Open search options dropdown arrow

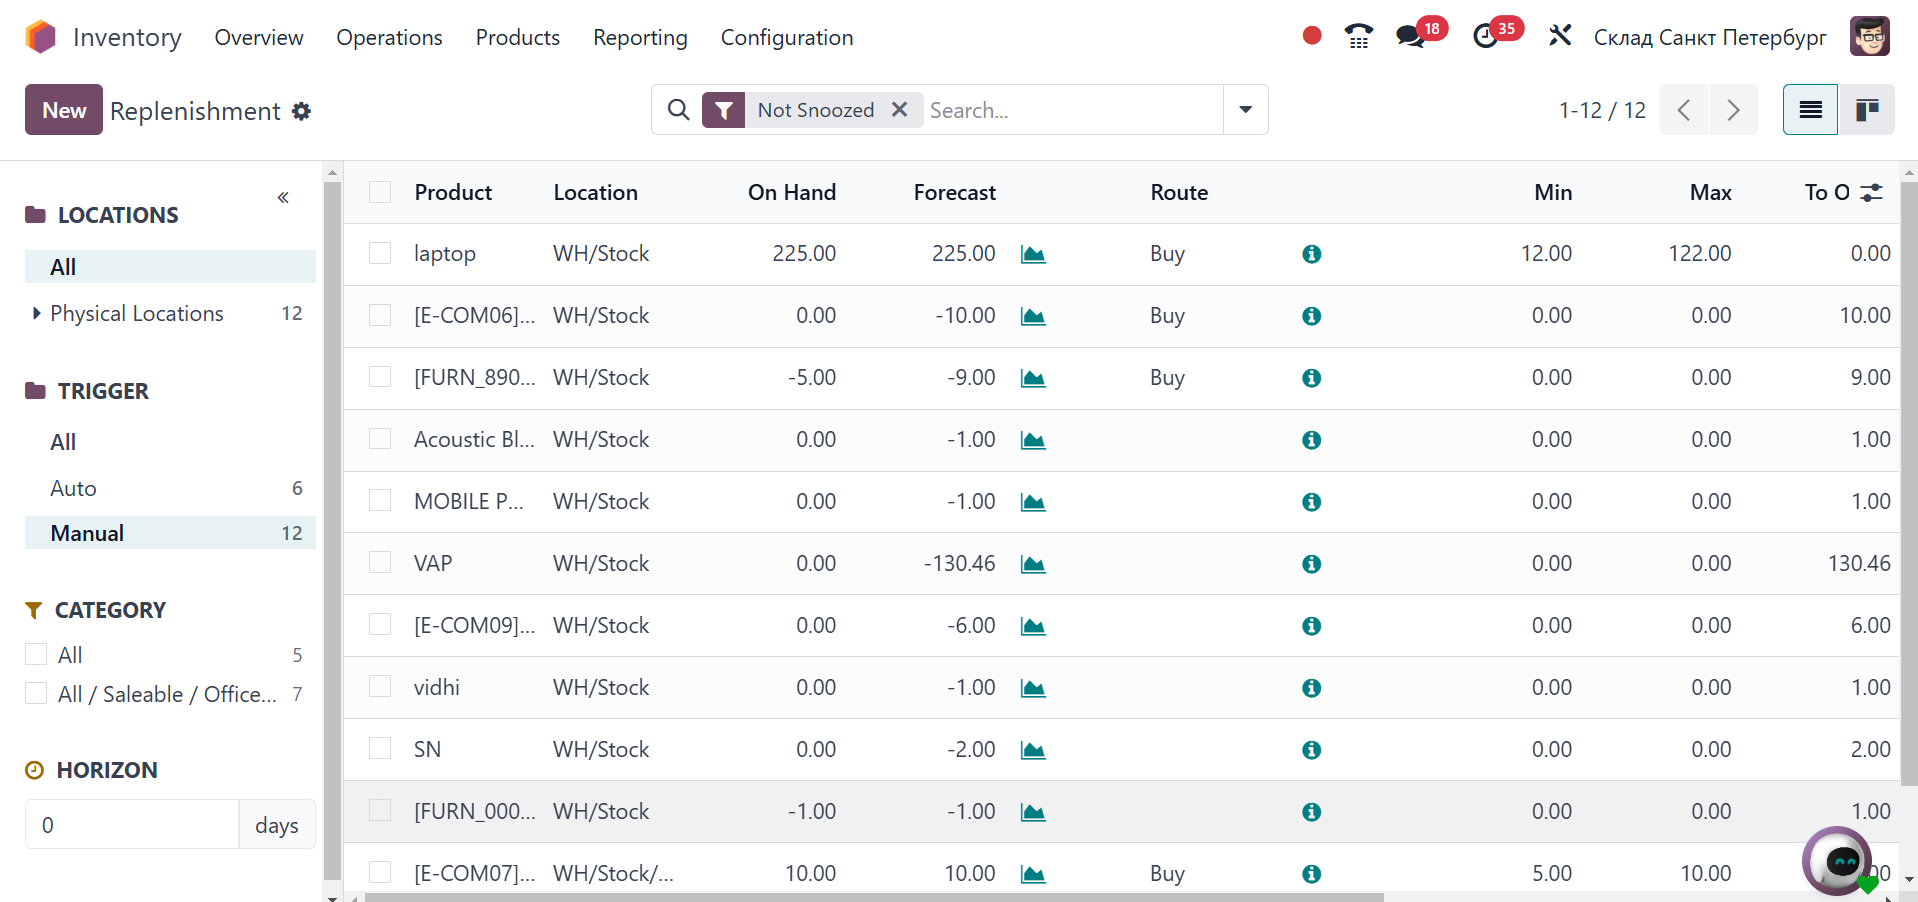(x=1245, y=110)
